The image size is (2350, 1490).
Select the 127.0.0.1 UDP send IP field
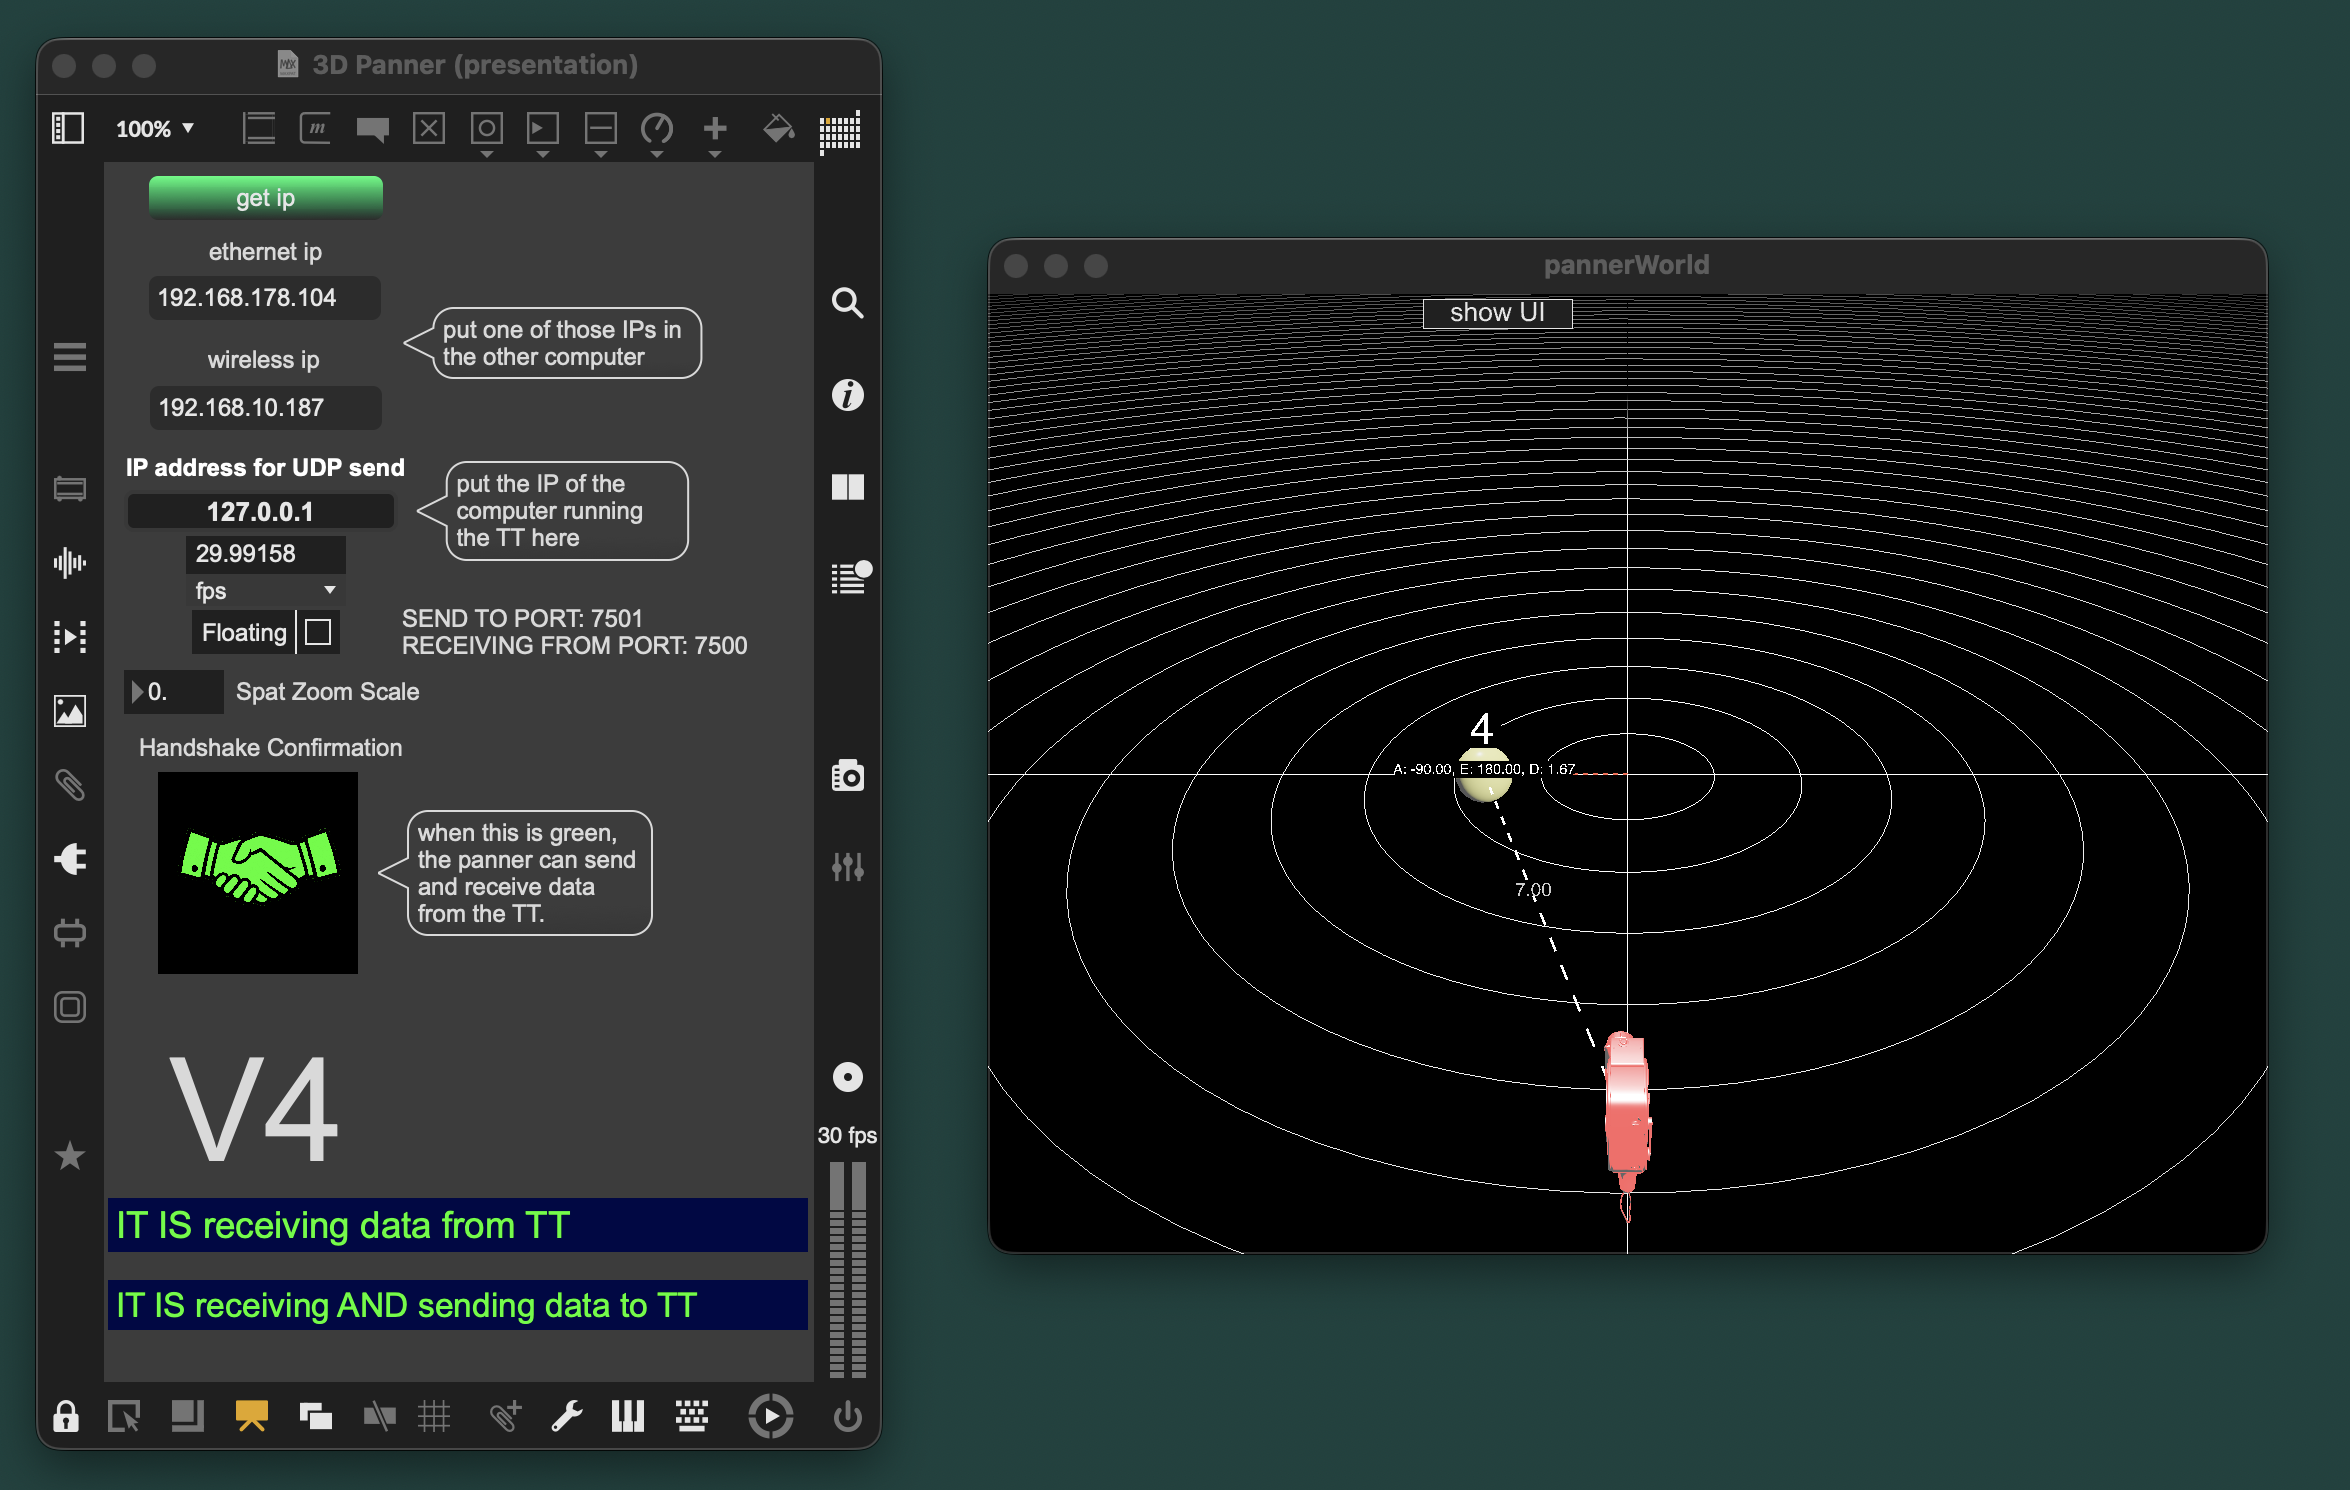[260, 511]
